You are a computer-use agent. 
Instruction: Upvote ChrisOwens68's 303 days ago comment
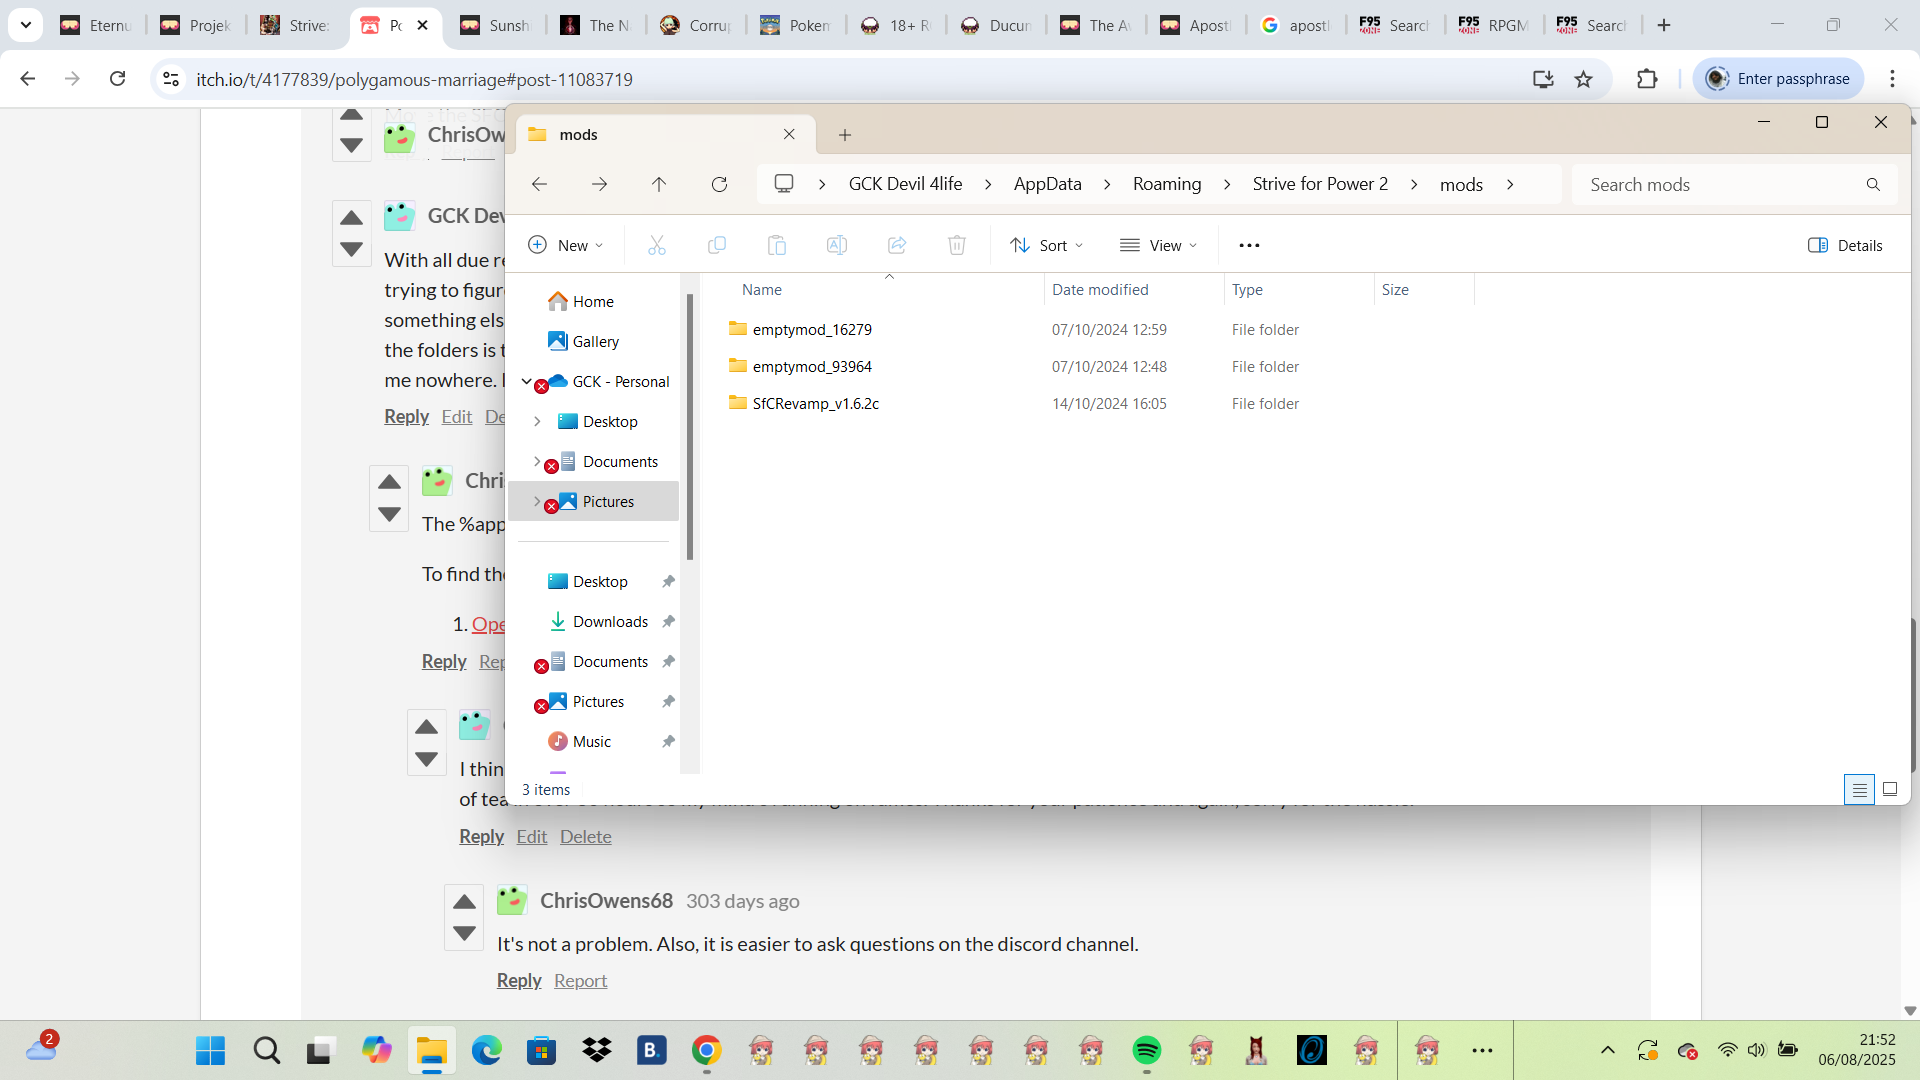[x=464, y=902]
